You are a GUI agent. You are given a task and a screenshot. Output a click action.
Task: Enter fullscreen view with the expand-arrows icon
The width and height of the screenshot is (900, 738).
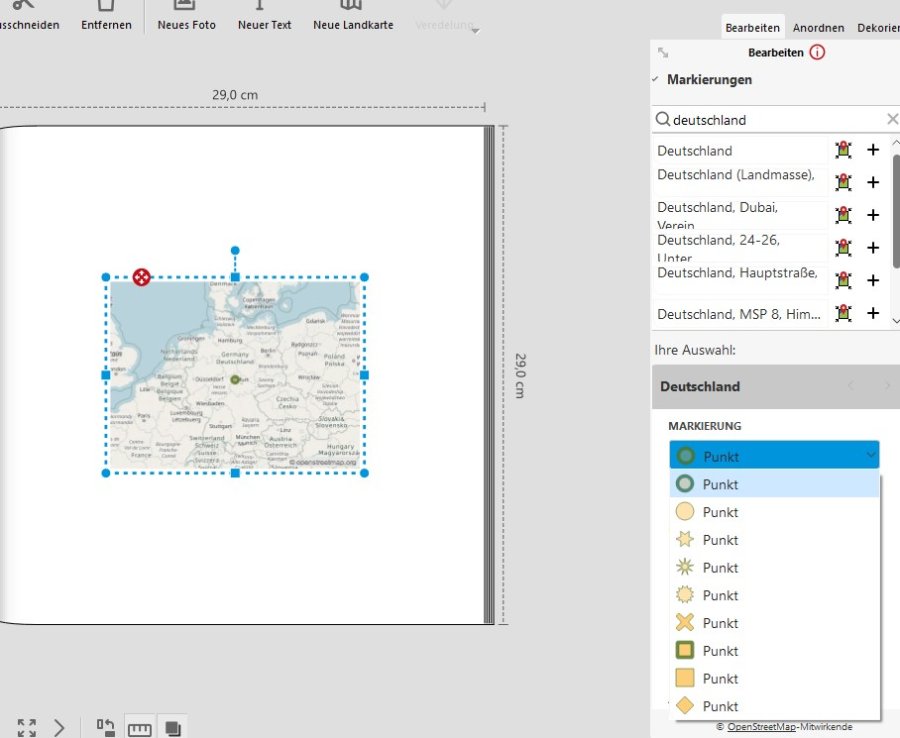[27, 728]
